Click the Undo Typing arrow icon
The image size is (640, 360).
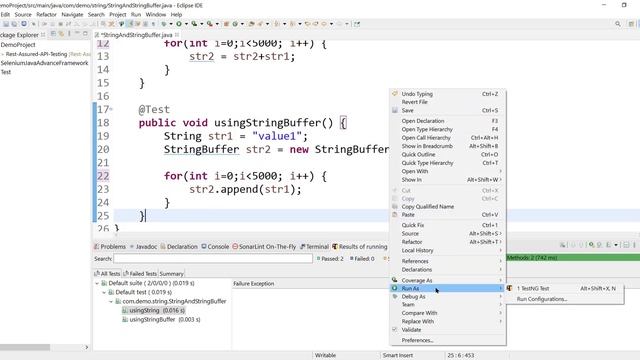(x=395, y=93)
